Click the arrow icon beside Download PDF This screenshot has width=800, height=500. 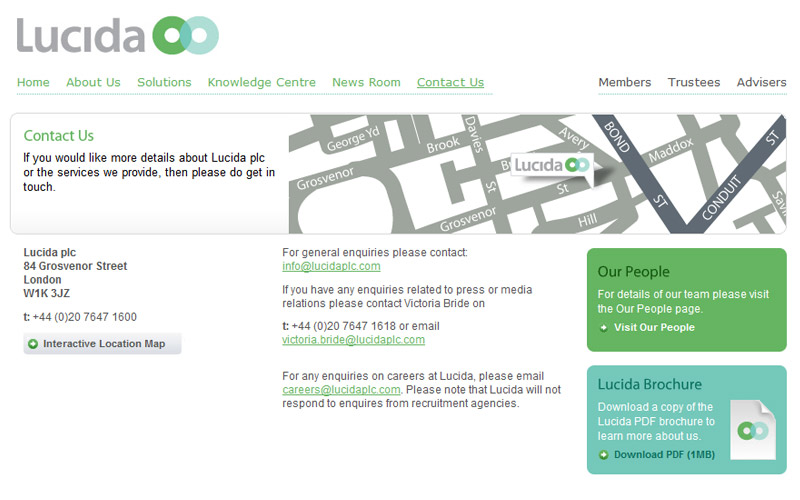pyautogui.click(x=604, y=455)
